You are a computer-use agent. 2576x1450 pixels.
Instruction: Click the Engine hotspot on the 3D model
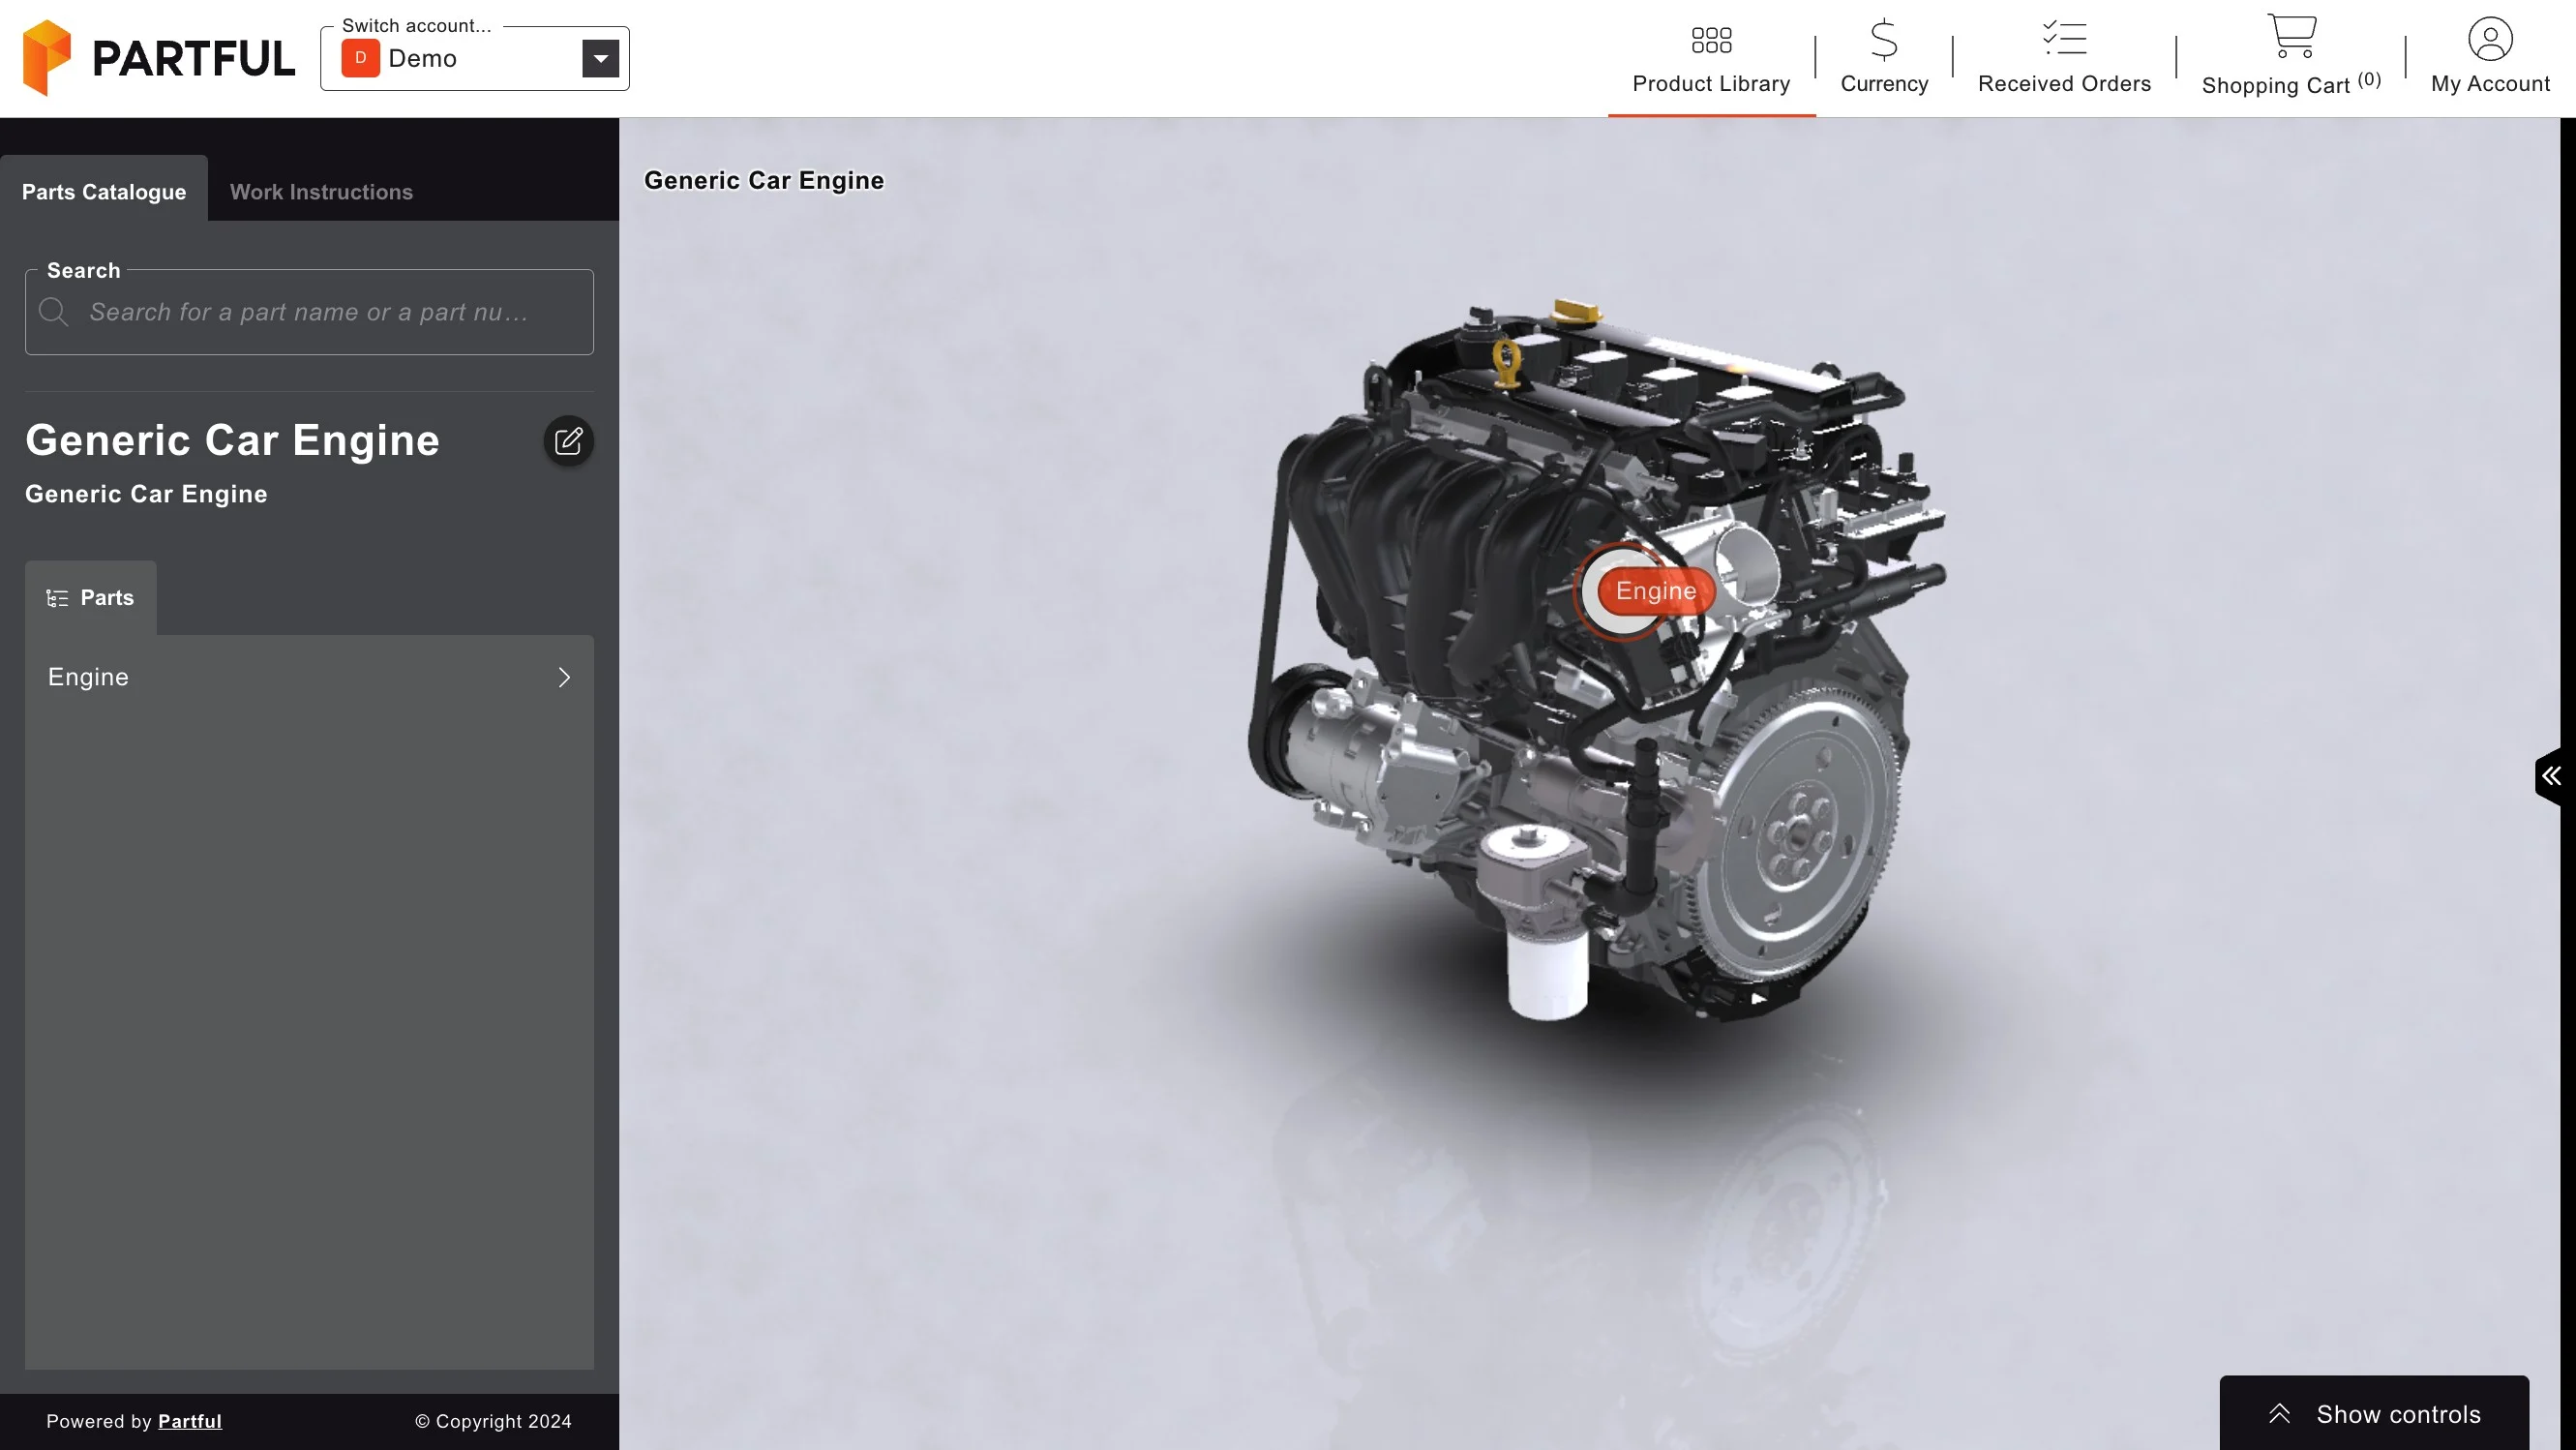tap(1655, 591)
